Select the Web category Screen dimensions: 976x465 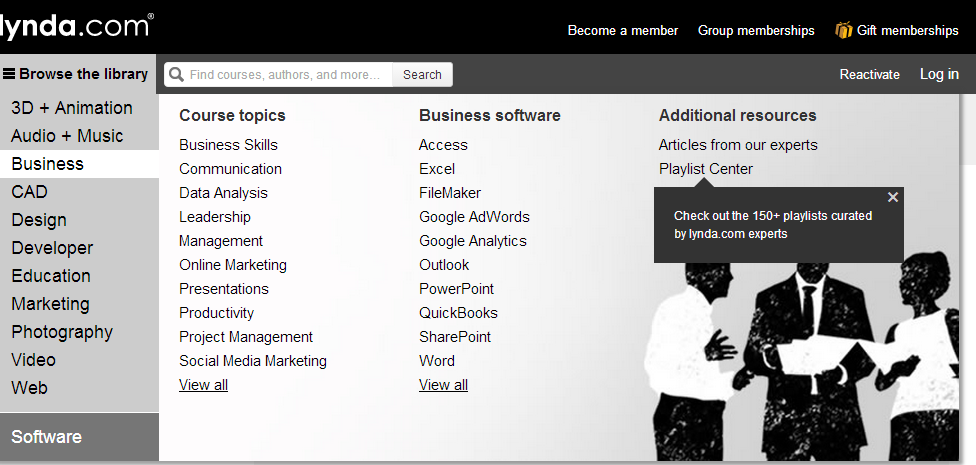coord(29,388)
